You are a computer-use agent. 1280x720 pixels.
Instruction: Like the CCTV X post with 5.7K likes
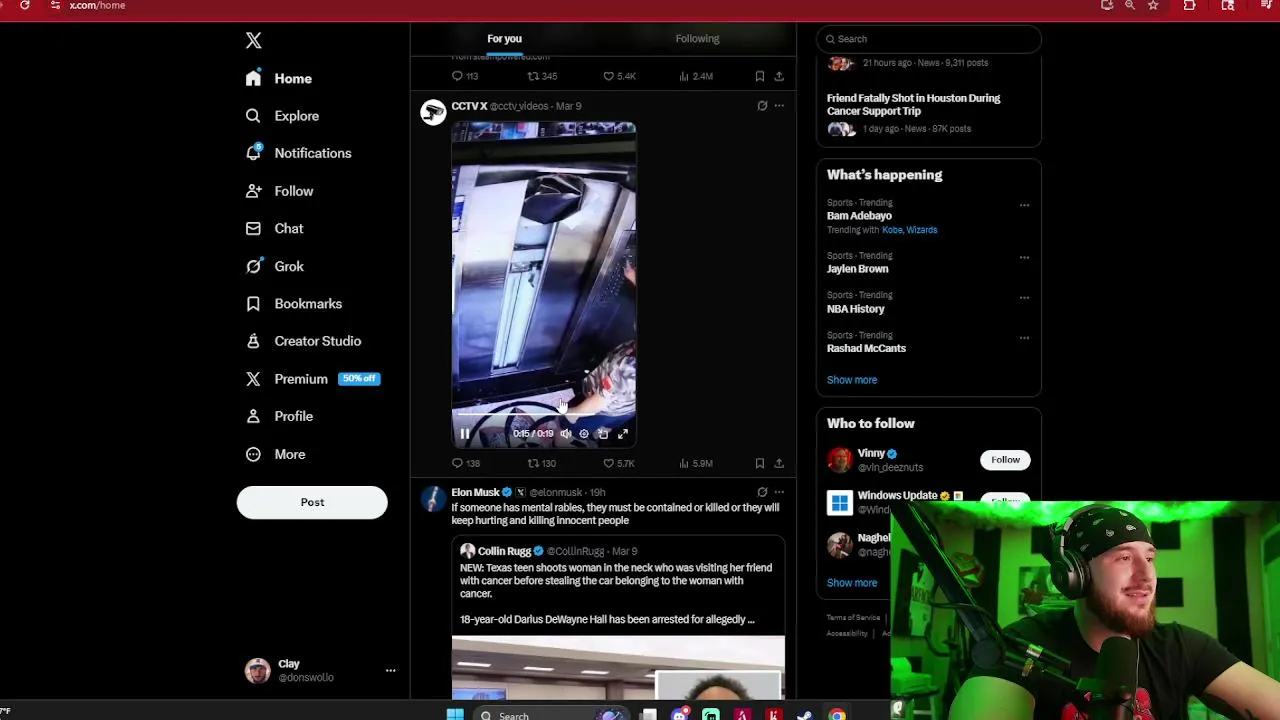pos(619,463)
